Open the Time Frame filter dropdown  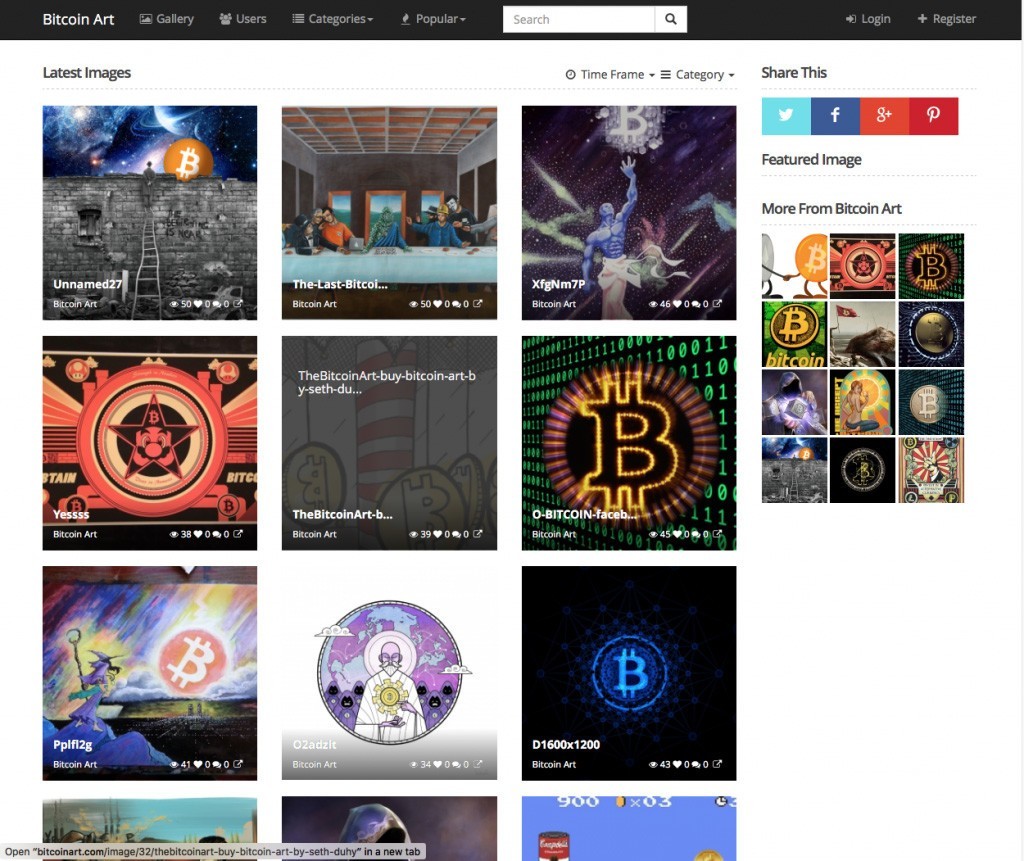coord(610,74)
